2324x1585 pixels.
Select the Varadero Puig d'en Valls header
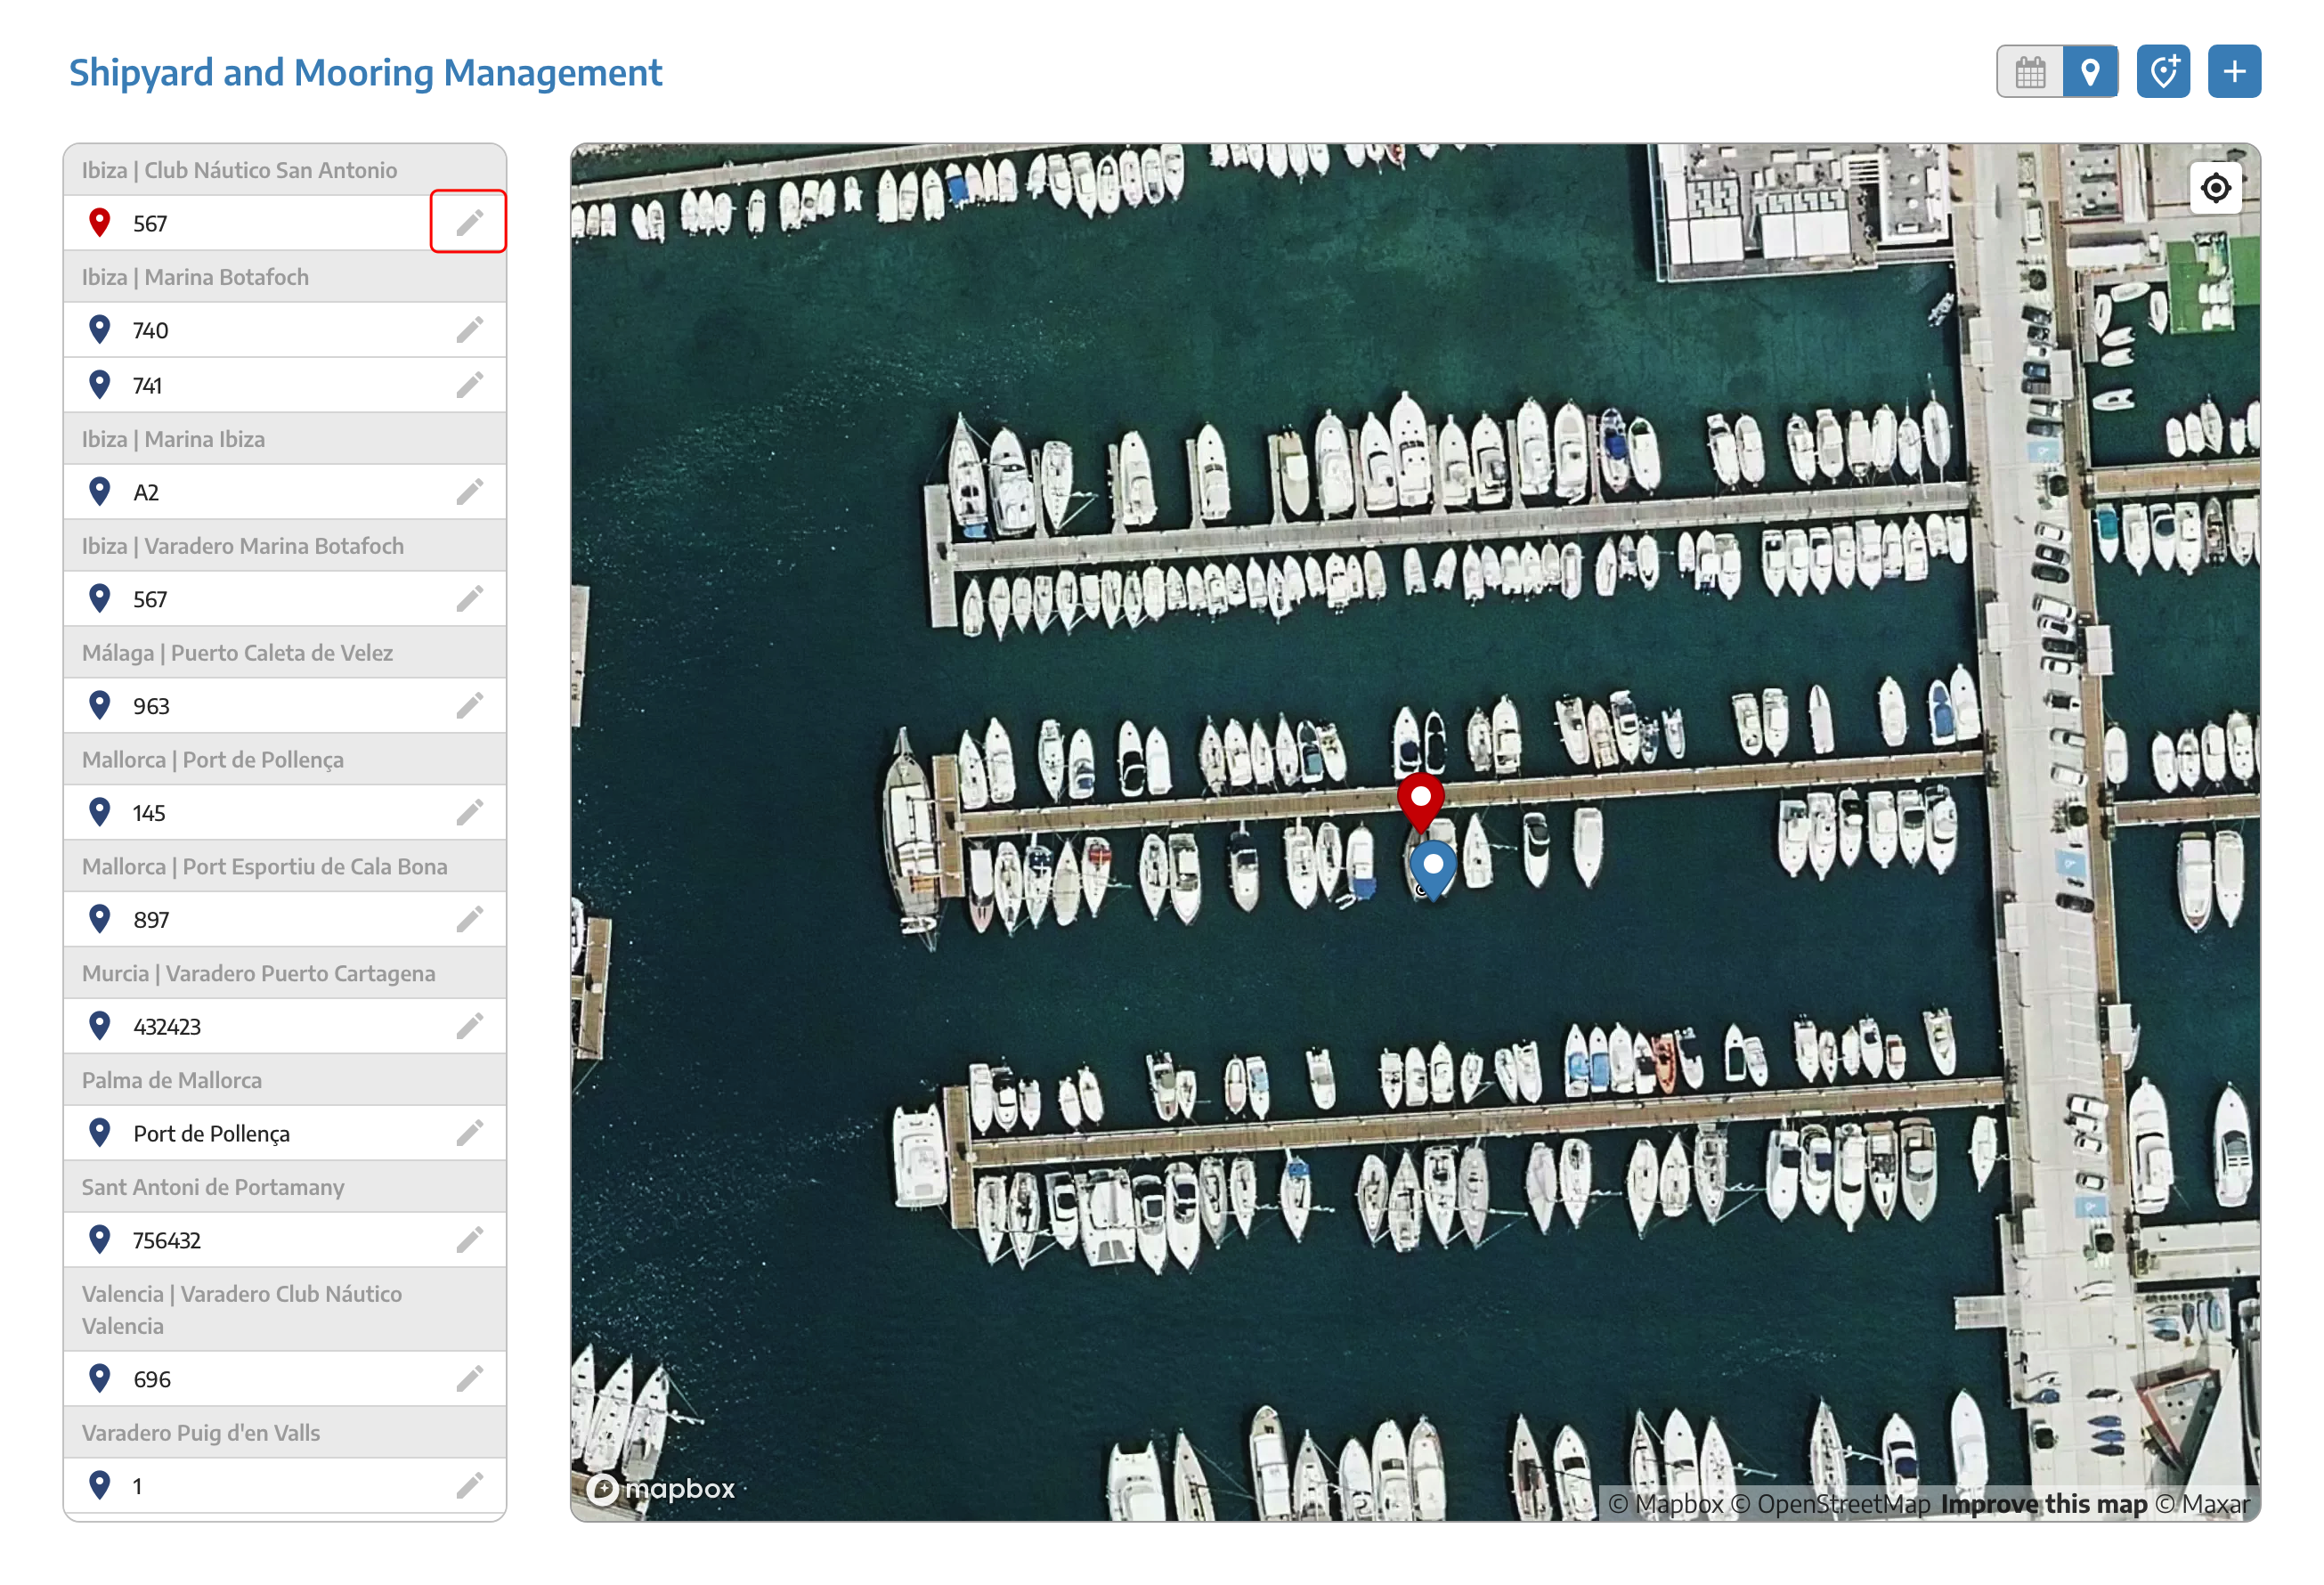(x=285, y=1434)
